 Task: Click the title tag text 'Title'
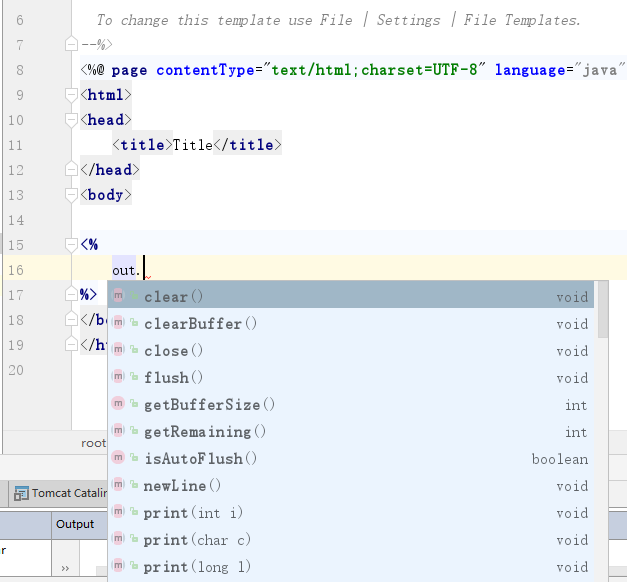click(x=192, y=145)
